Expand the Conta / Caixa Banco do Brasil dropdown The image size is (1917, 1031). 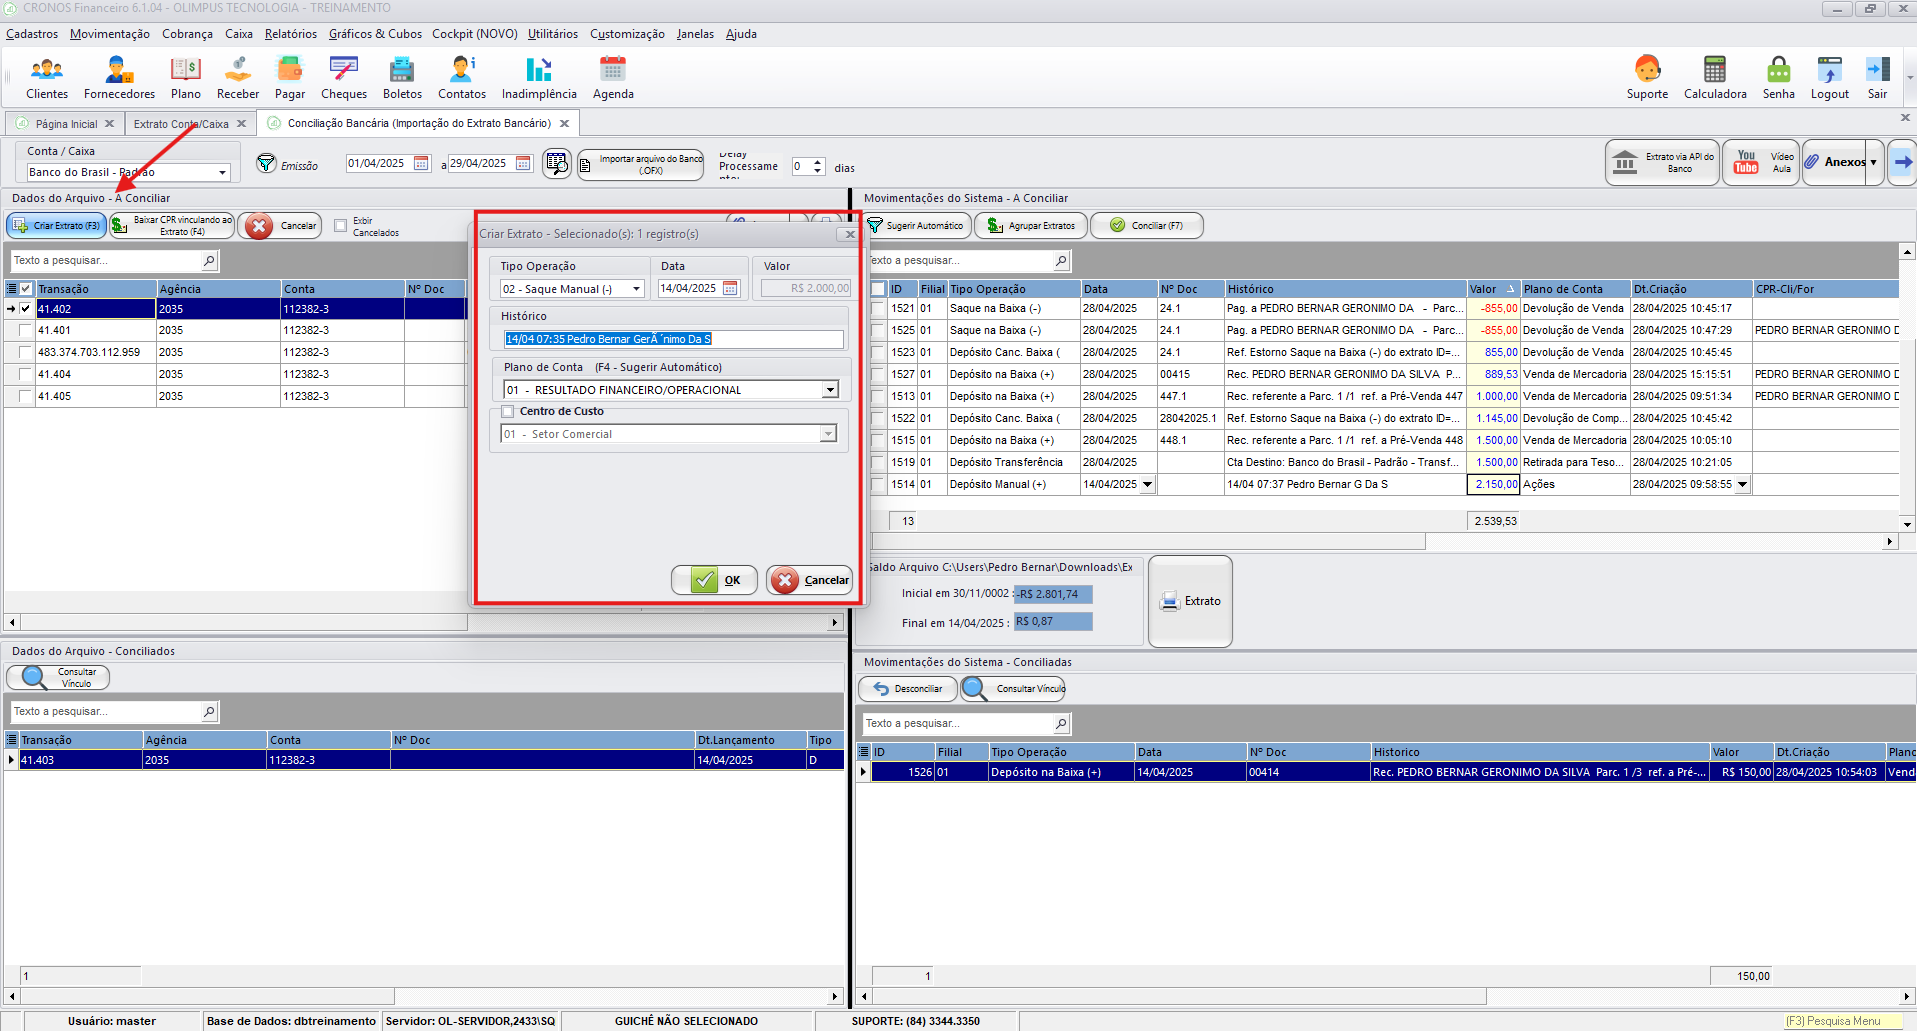[x=222, y=172]
